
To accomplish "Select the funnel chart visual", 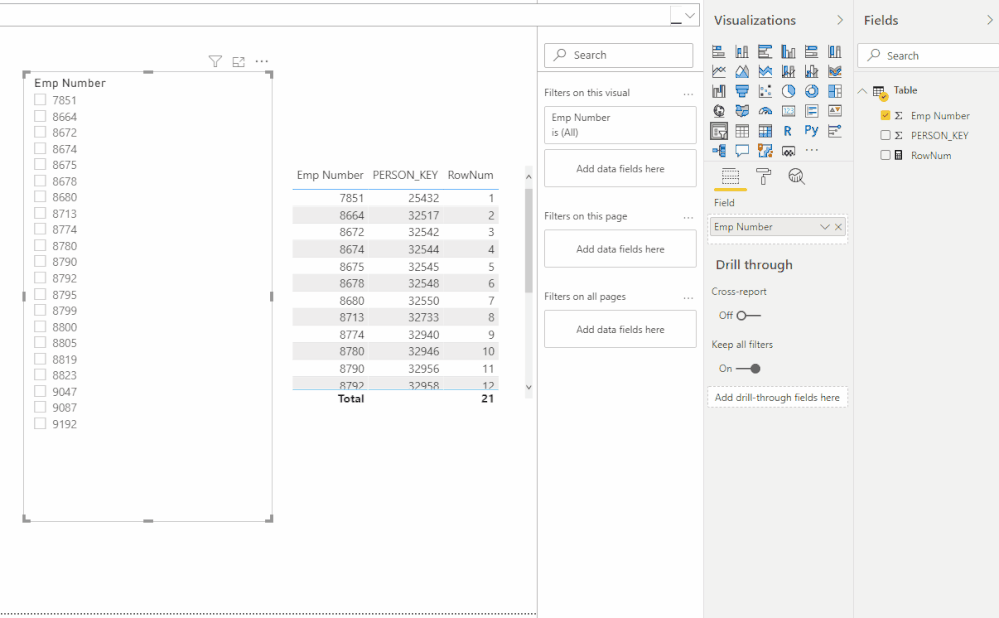I will click(x=742, y=91).
